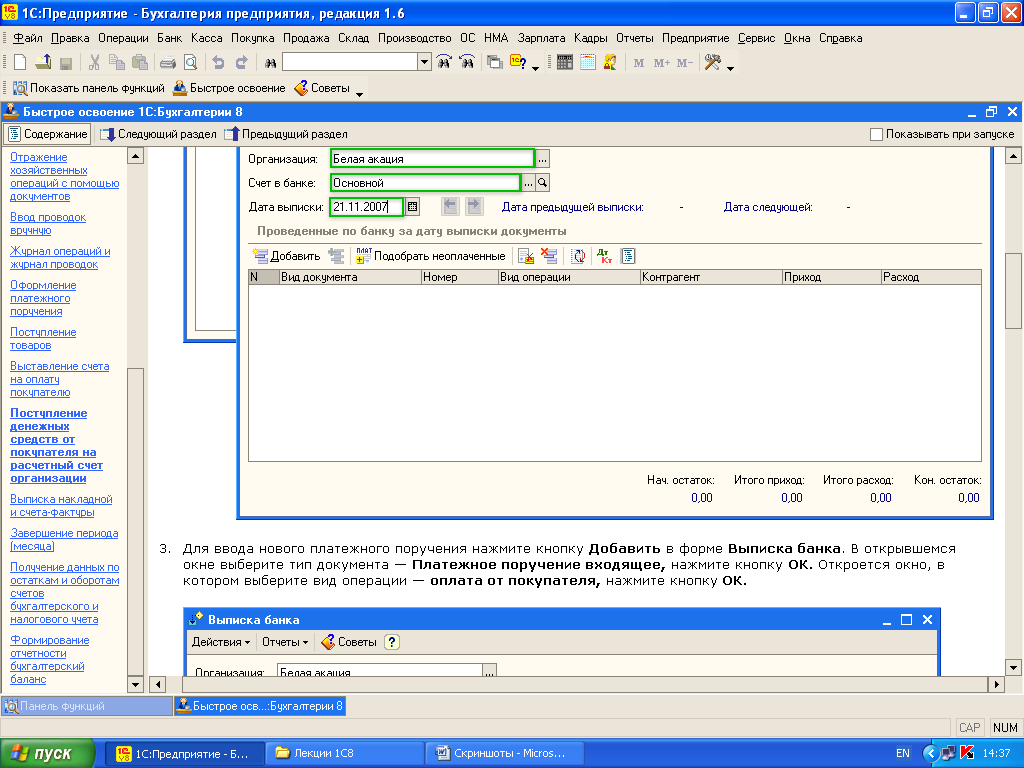The height and width of the screenshot is (768, 1024).
Task: Open the Завершение периода (месяца) link
Action: (64, 539)
